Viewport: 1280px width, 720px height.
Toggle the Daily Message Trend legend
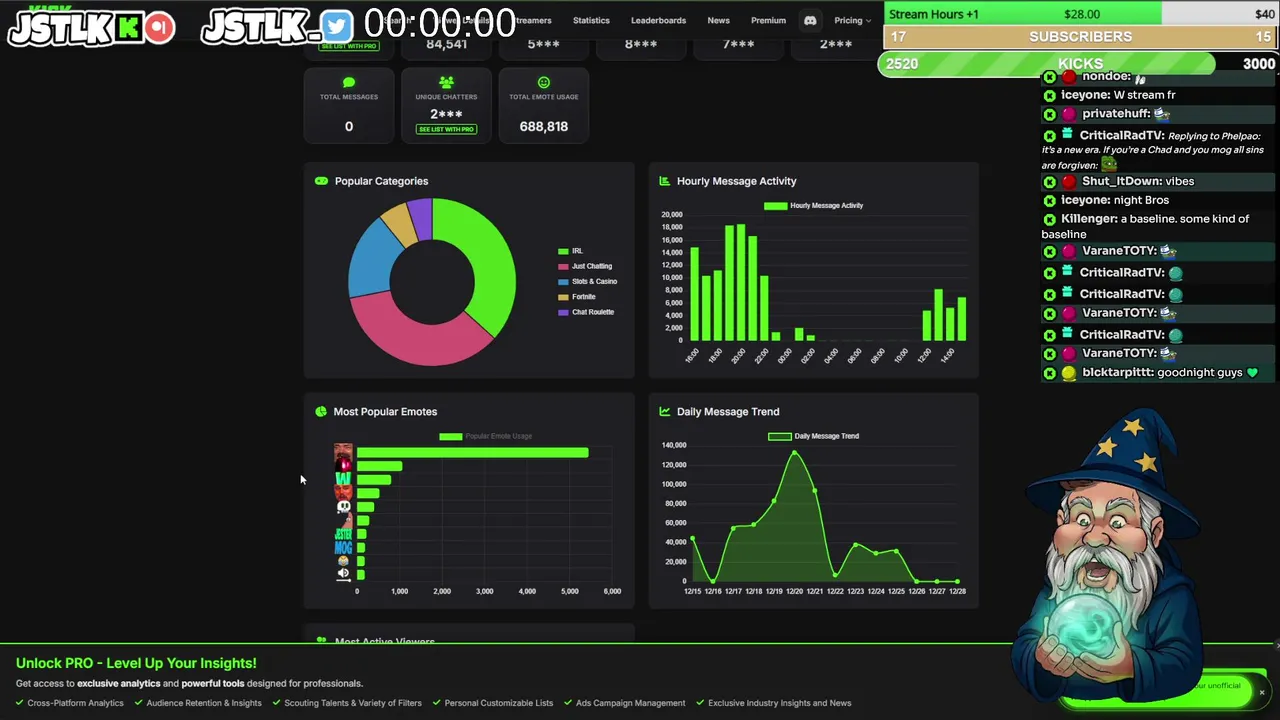[813, 436]
